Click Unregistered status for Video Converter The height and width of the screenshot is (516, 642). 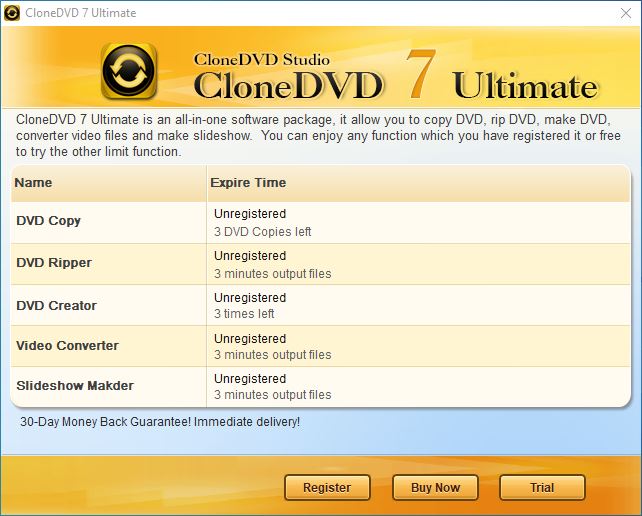tap(250, 339)
